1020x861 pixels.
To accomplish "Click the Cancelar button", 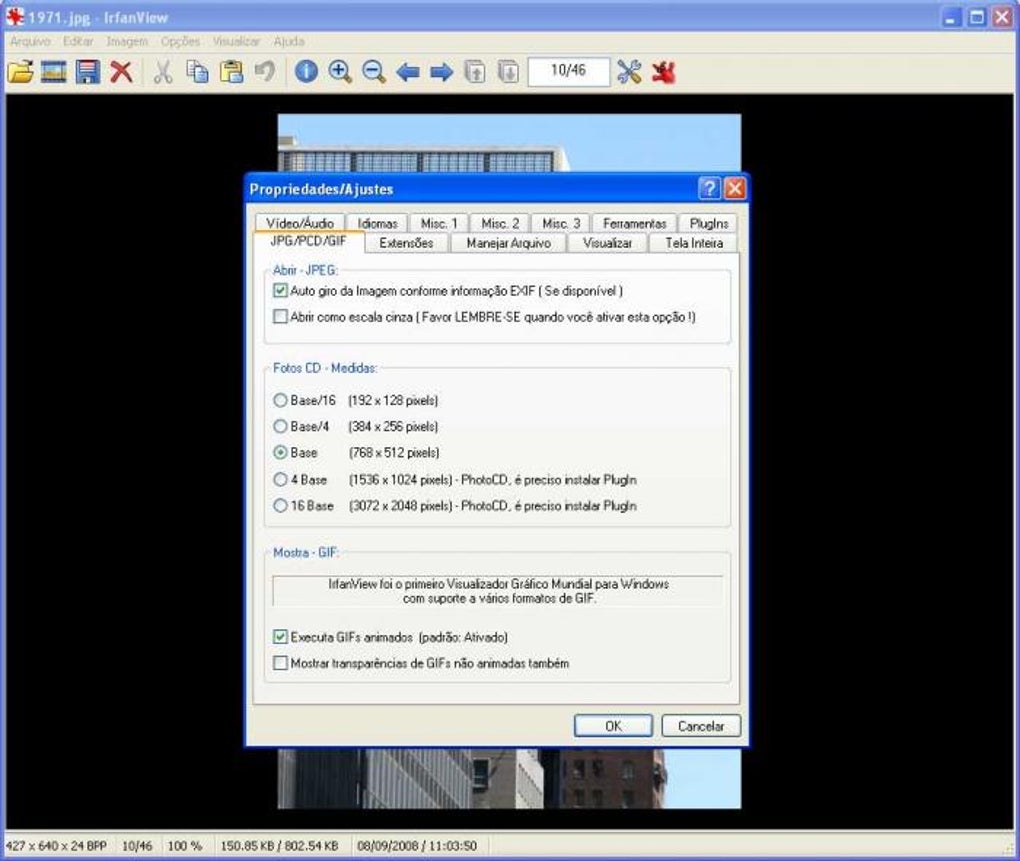I will (701, 726).
